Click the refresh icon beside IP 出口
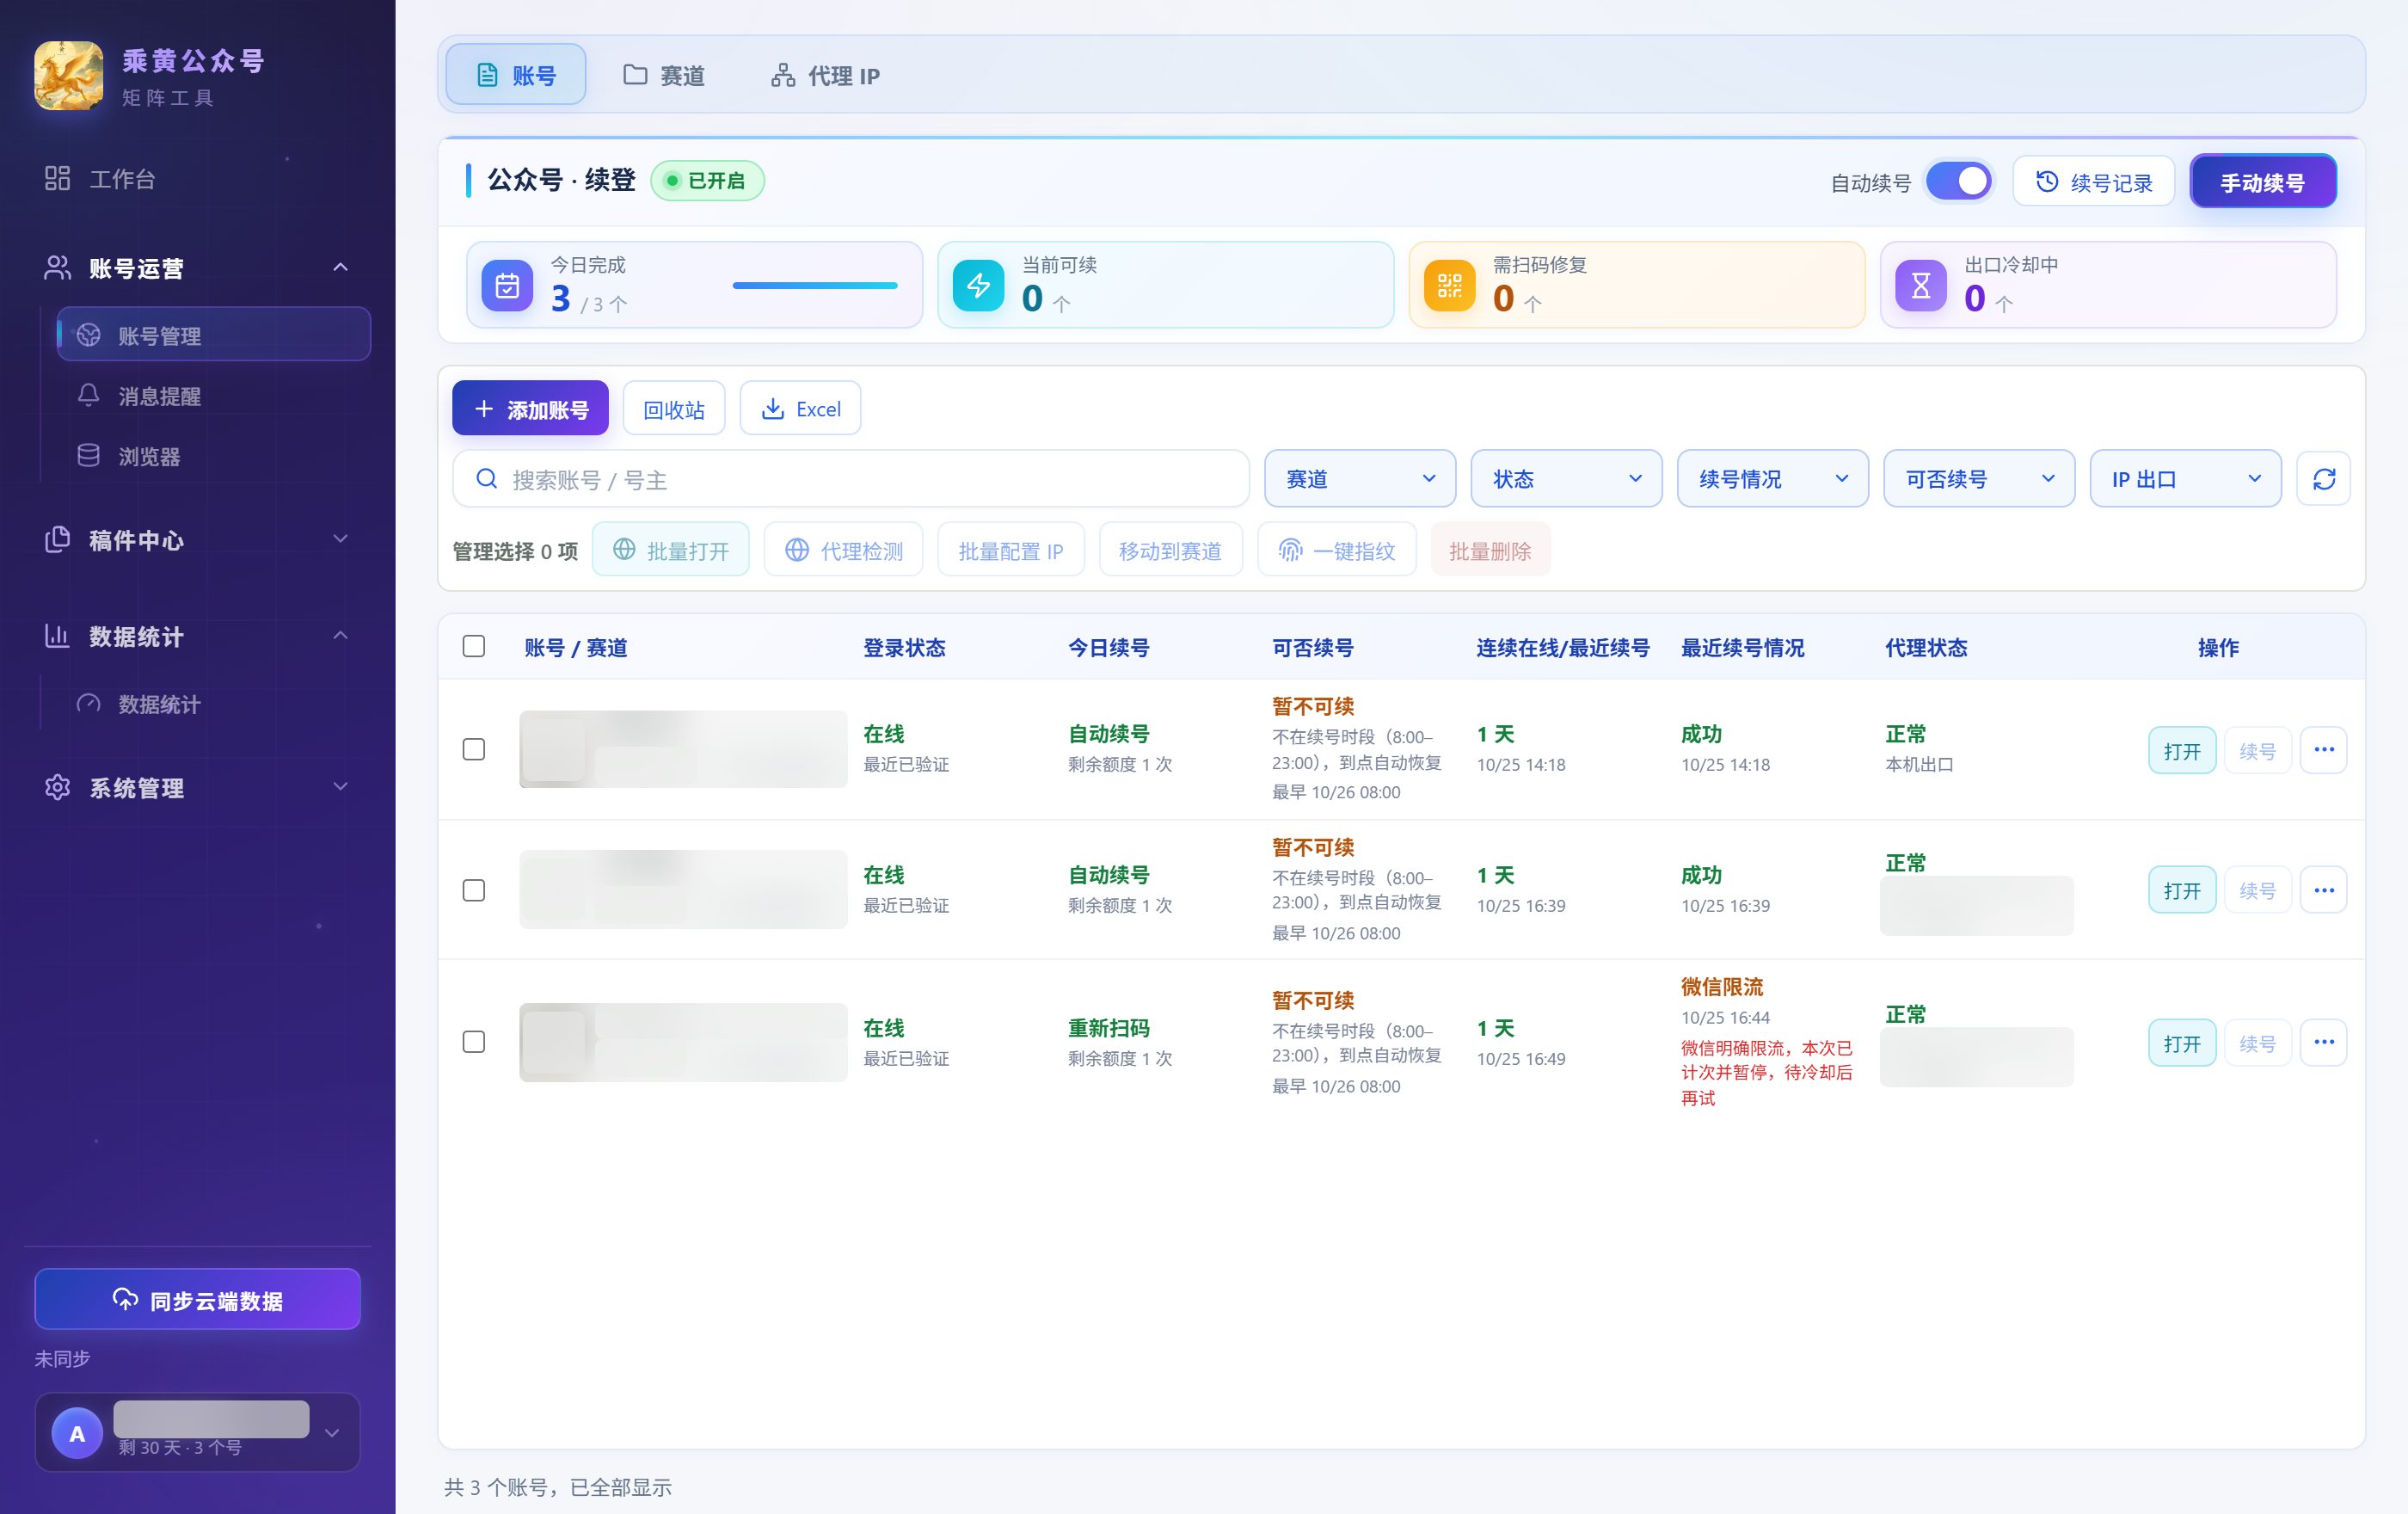Screen dimensions: 2408x1514 2324,479
